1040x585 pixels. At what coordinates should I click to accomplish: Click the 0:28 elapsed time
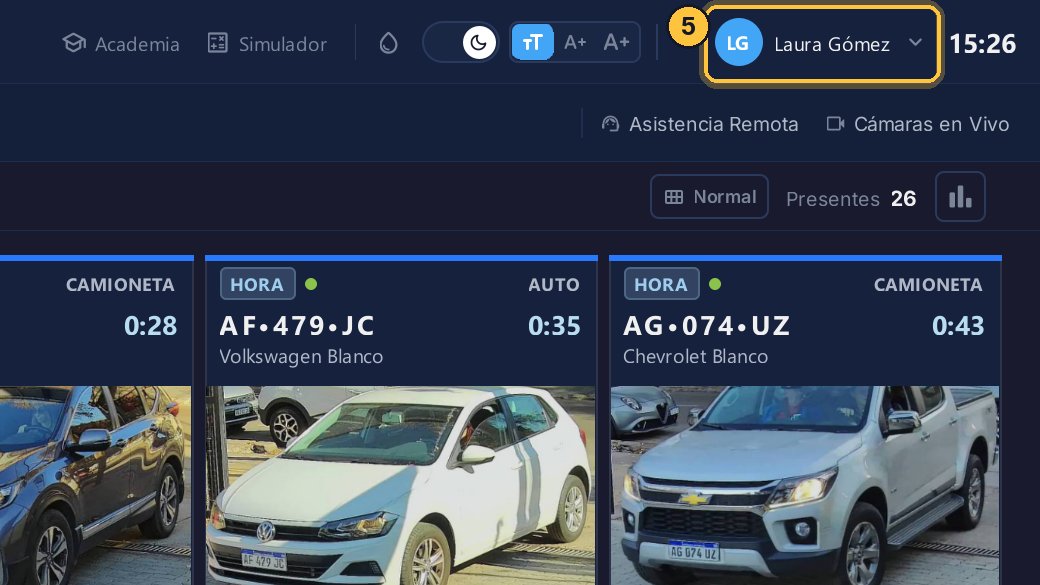point(151,326)
